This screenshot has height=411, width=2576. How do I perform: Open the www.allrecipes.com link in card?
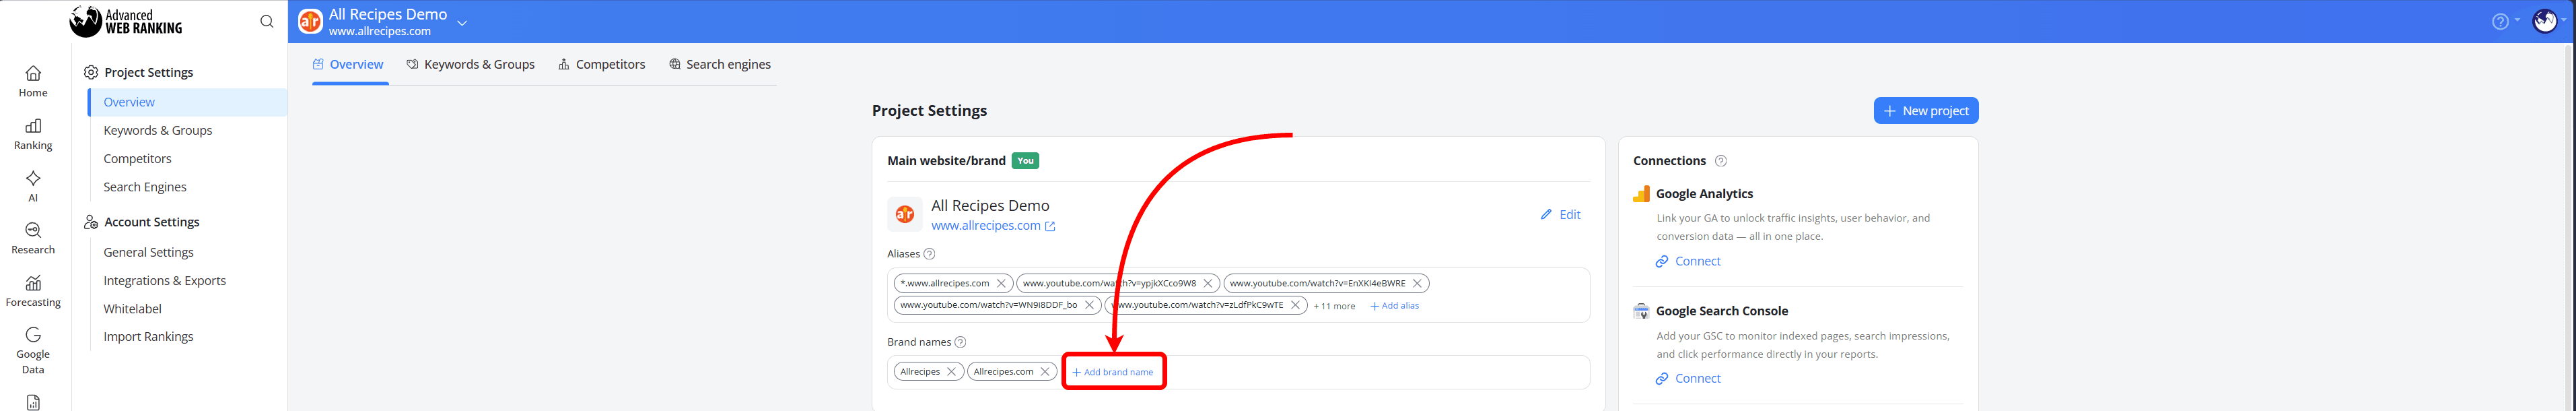(985, 226)
